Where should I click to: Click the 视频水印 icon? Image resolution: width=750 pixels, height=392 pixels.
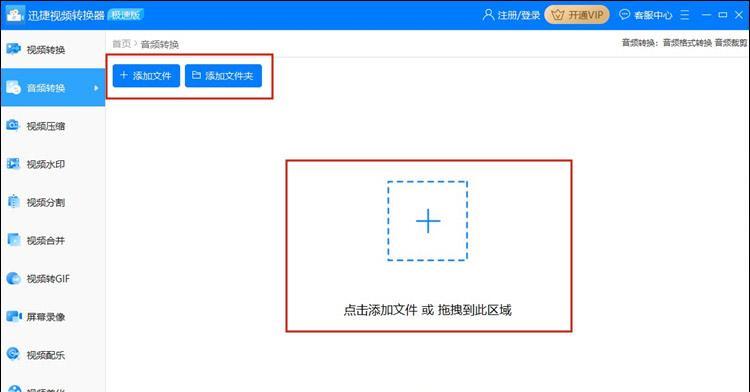13,163
